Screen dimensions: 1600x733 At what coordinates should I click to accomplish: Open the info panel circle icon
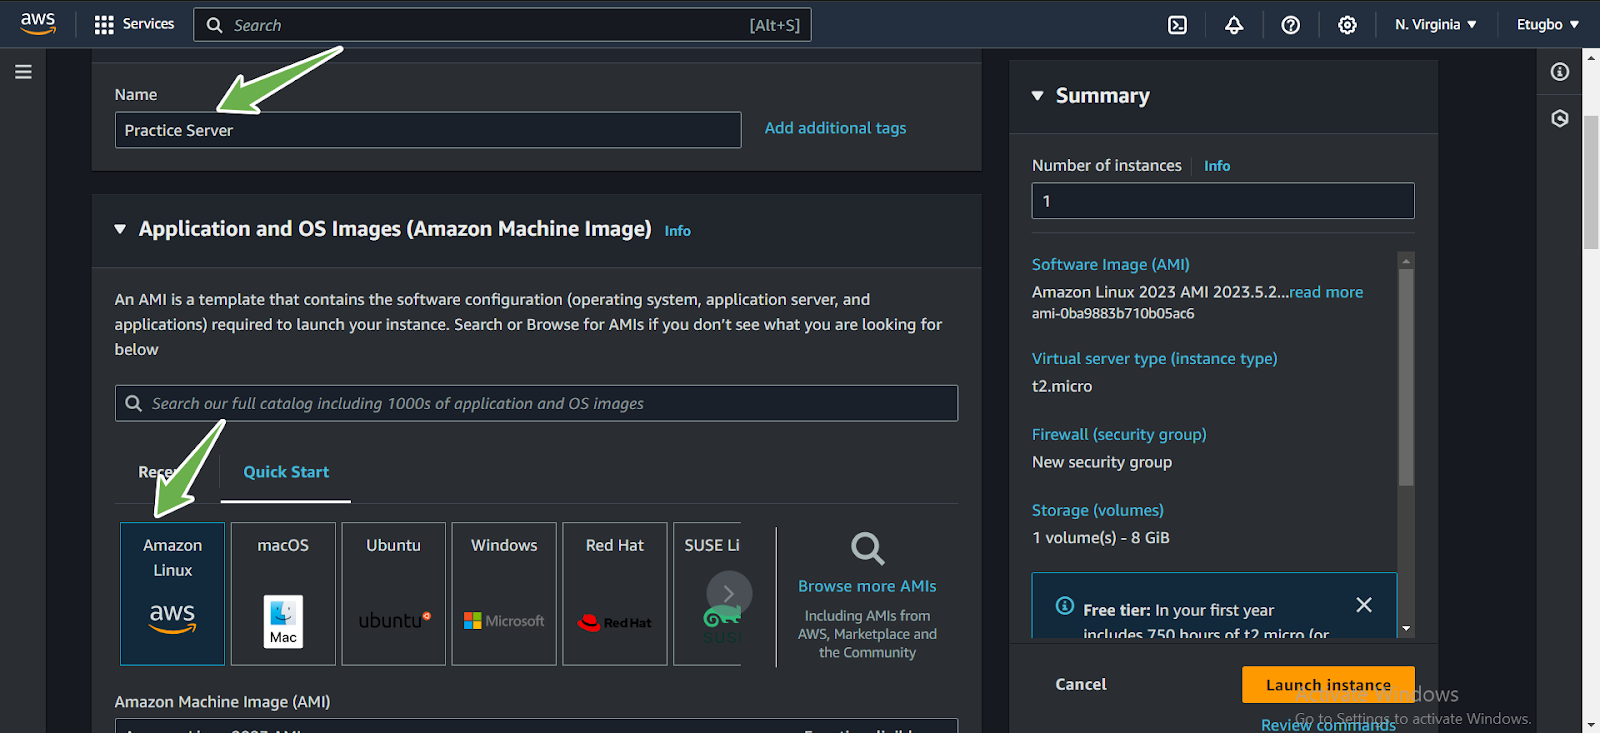click(1560, 72)
